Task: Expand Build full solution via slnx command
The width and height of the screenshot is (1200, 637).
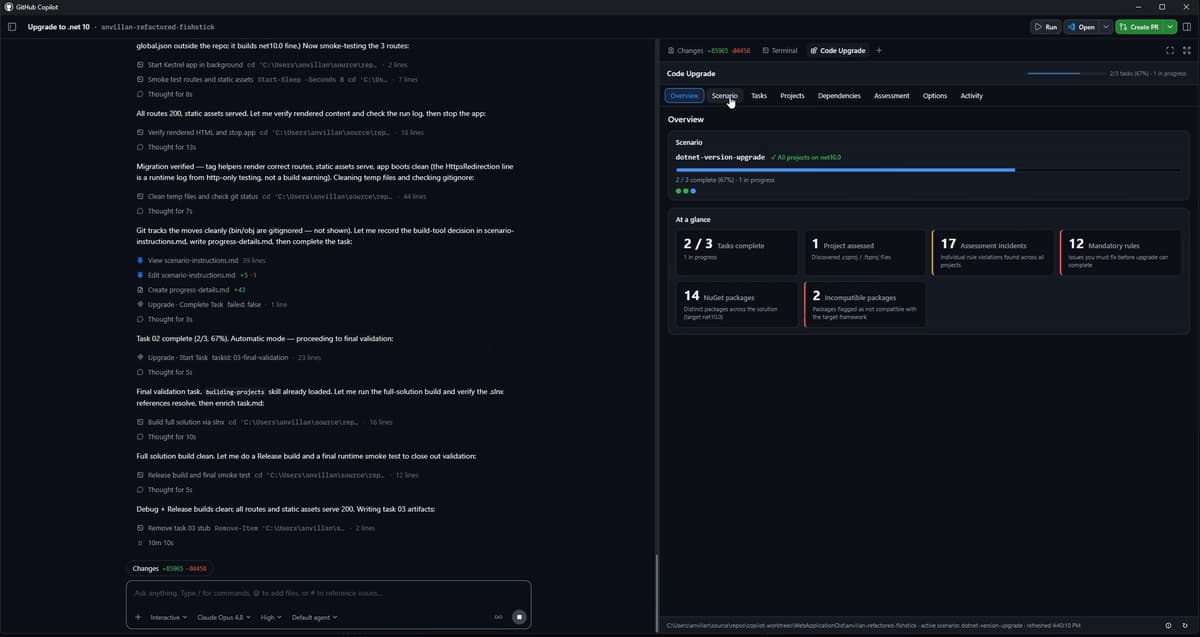Action: pos(264,422)
